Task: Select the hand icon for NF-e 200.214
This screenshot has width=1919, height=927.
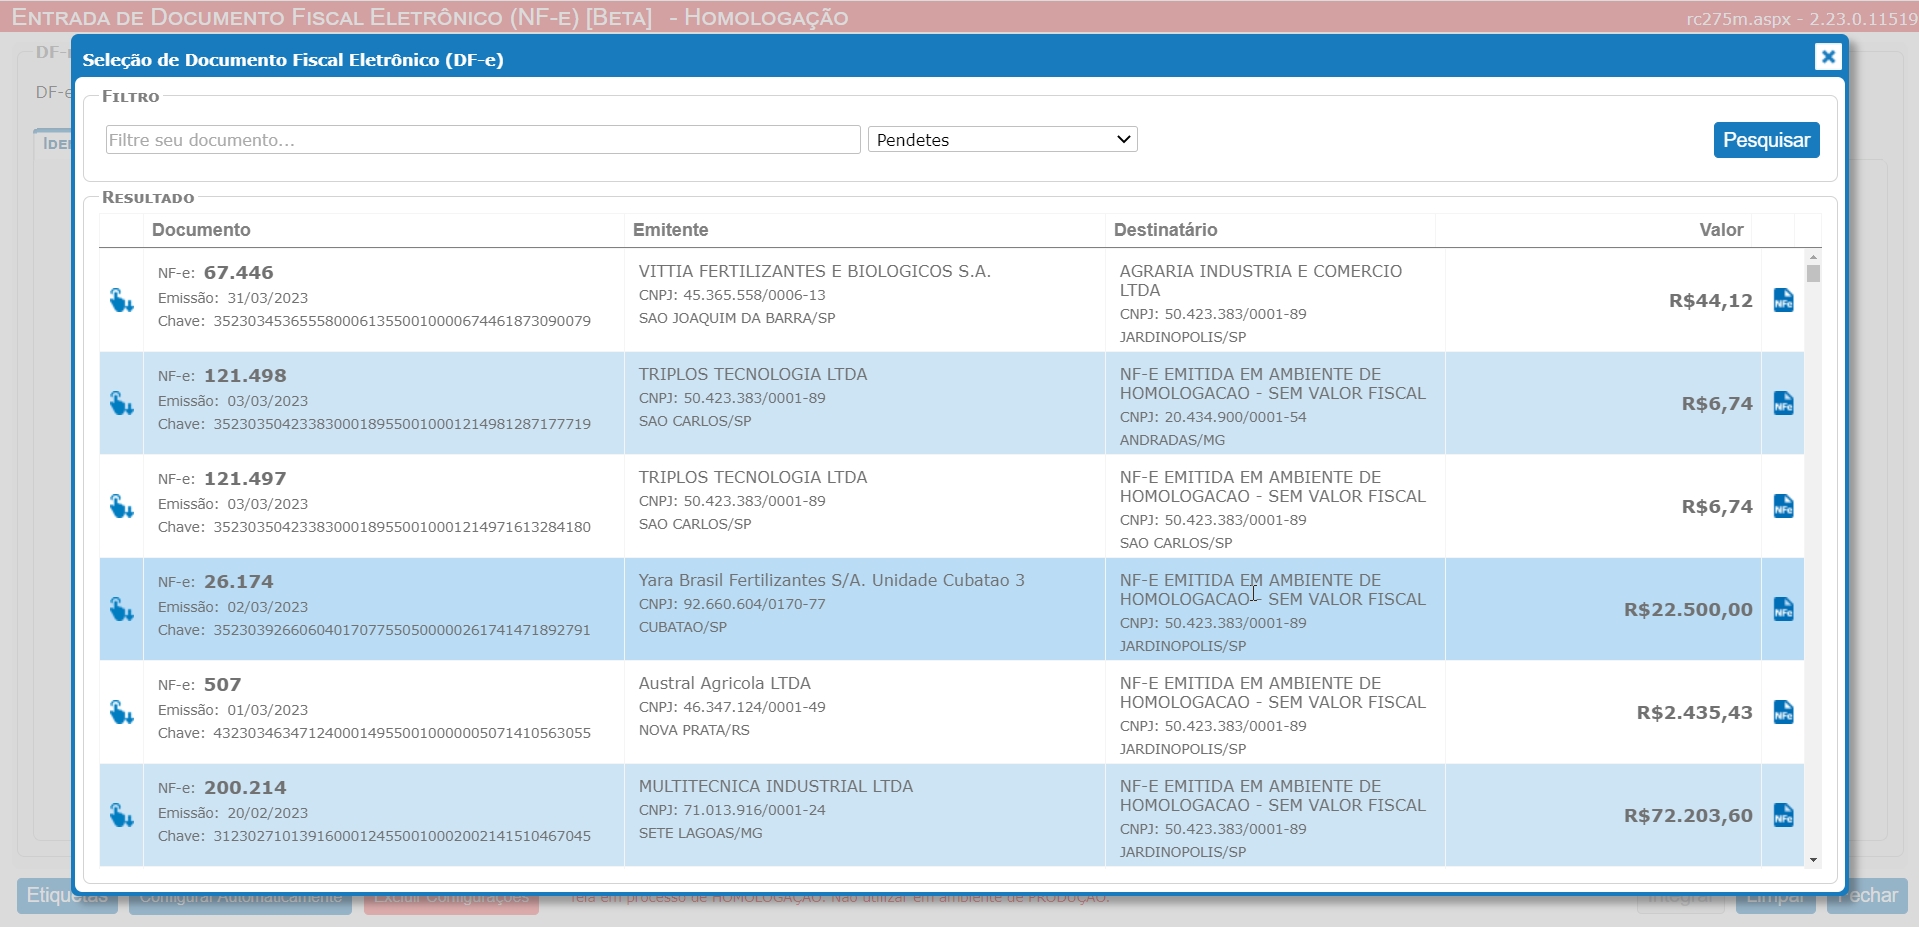Action: (x=122, y=815)
